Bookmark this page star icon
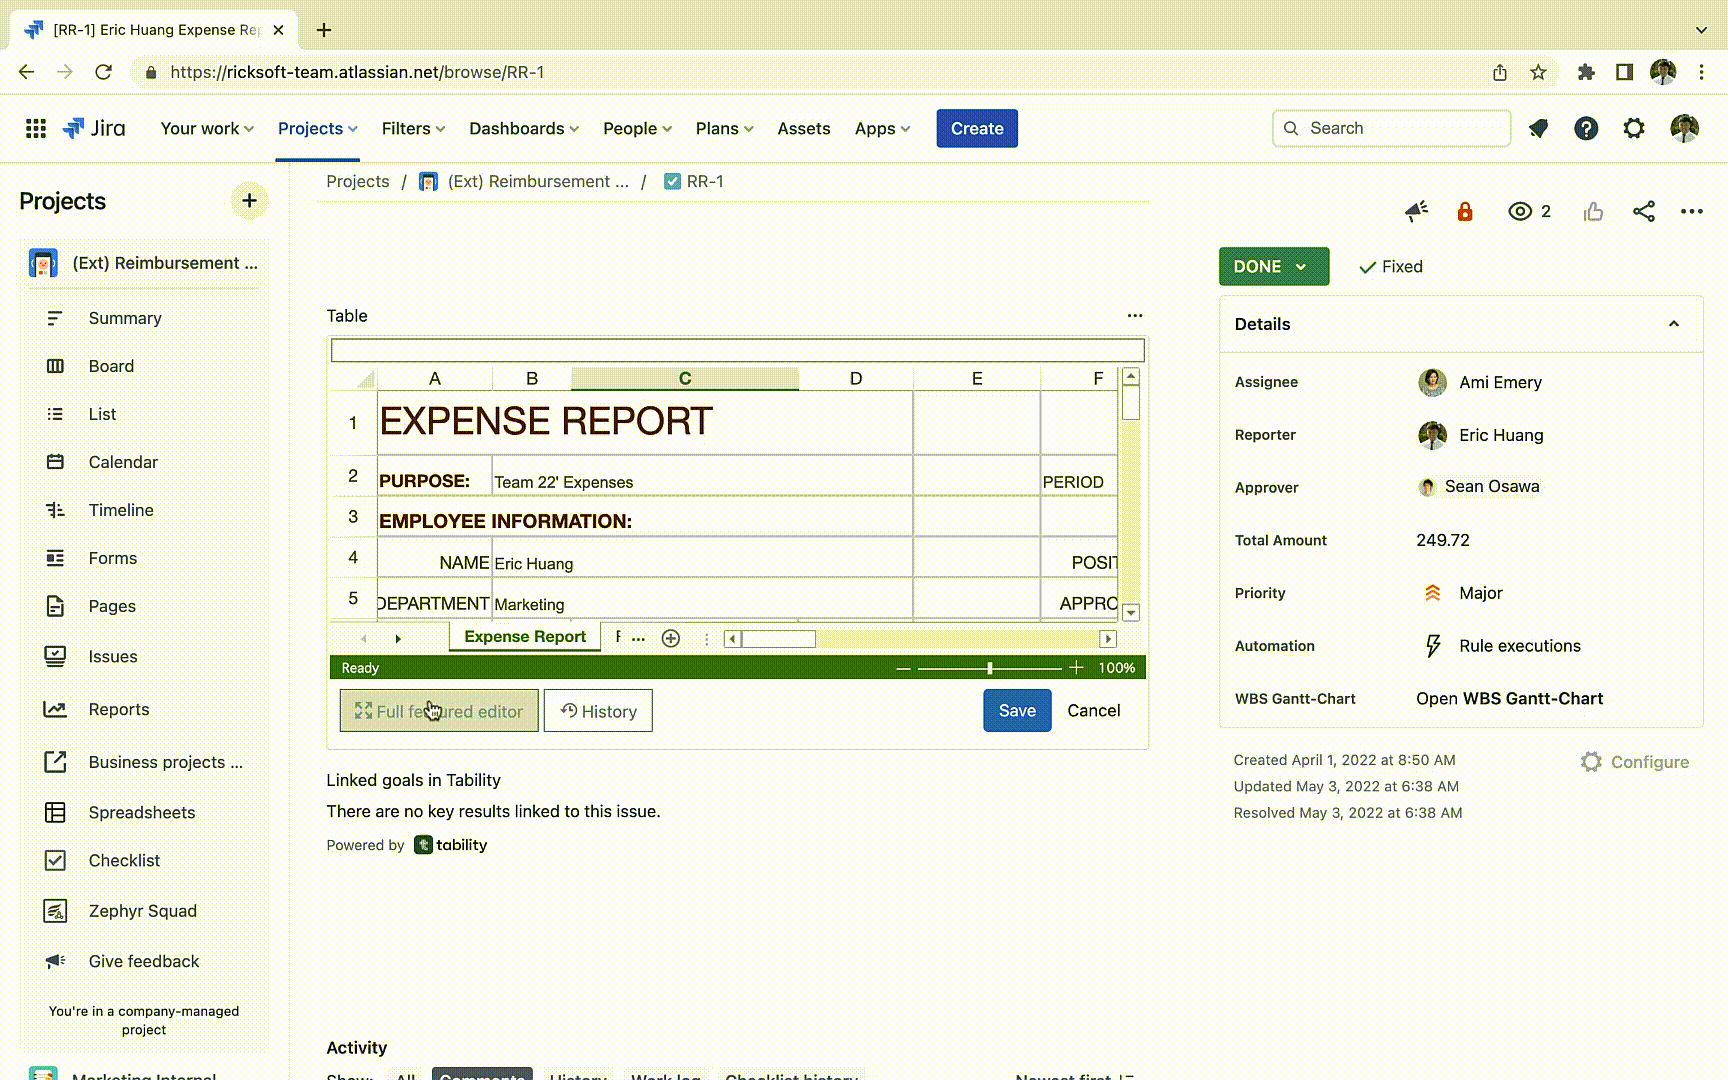This screenshot has width=1728, height=1080. click(x=1538, y=72)
